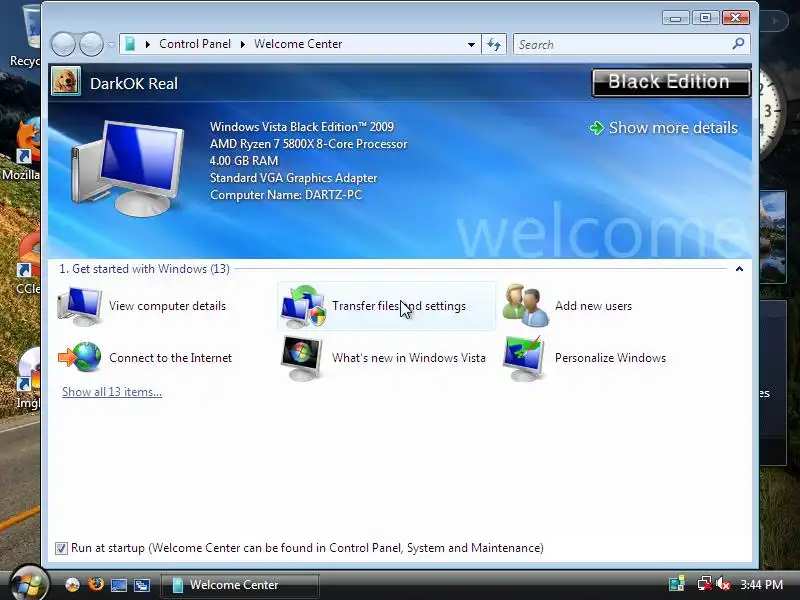The width and height of the screenshot is (800, 600).
Task: Click the Personalize Windows icon
Action: click(523, 358)
